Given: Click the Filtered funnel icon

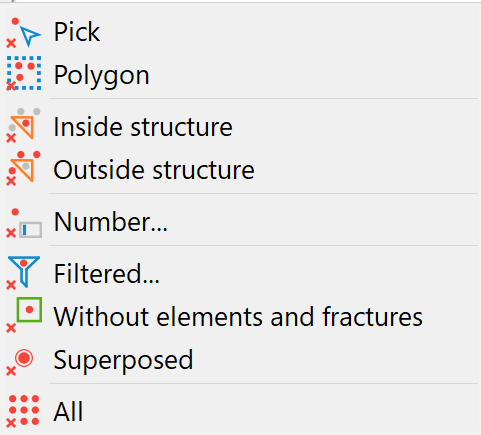Looking at the screenshot, I should point(23,272).
